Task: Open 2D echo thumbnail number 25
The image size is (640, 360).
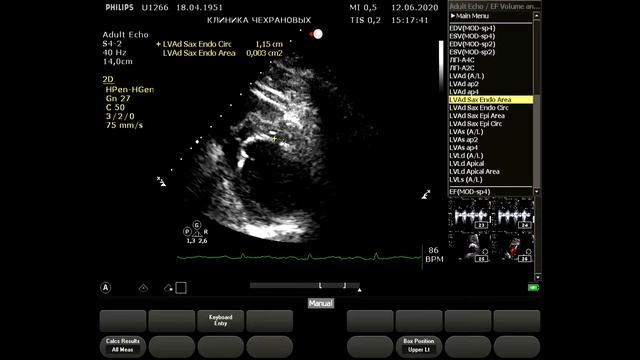Action: 469,247
